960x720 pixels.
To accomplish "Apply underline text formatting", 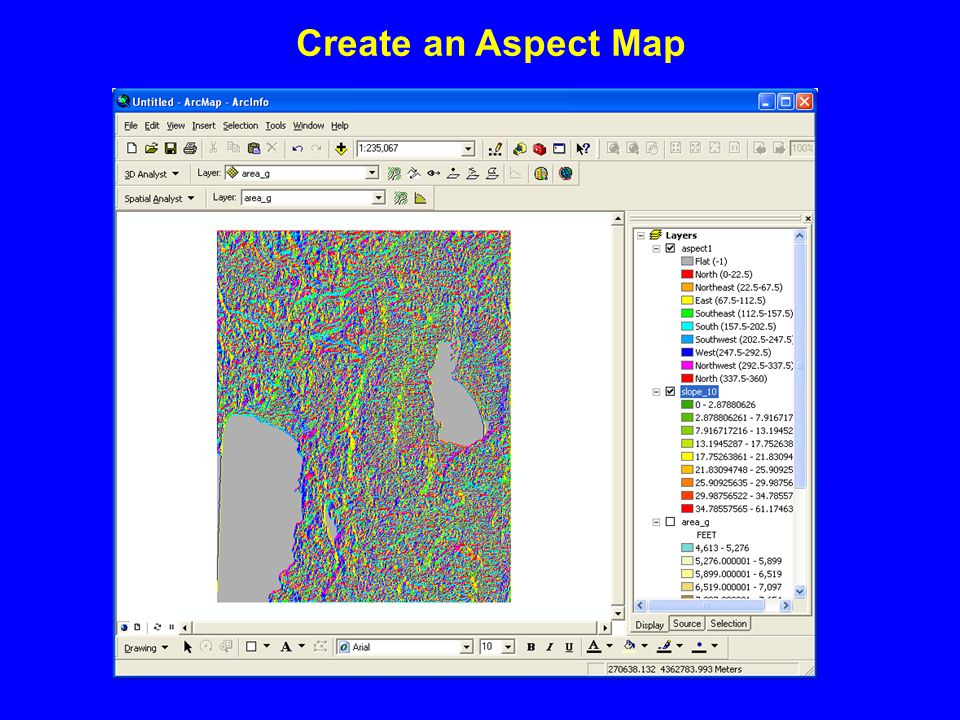I will point(569,647).
